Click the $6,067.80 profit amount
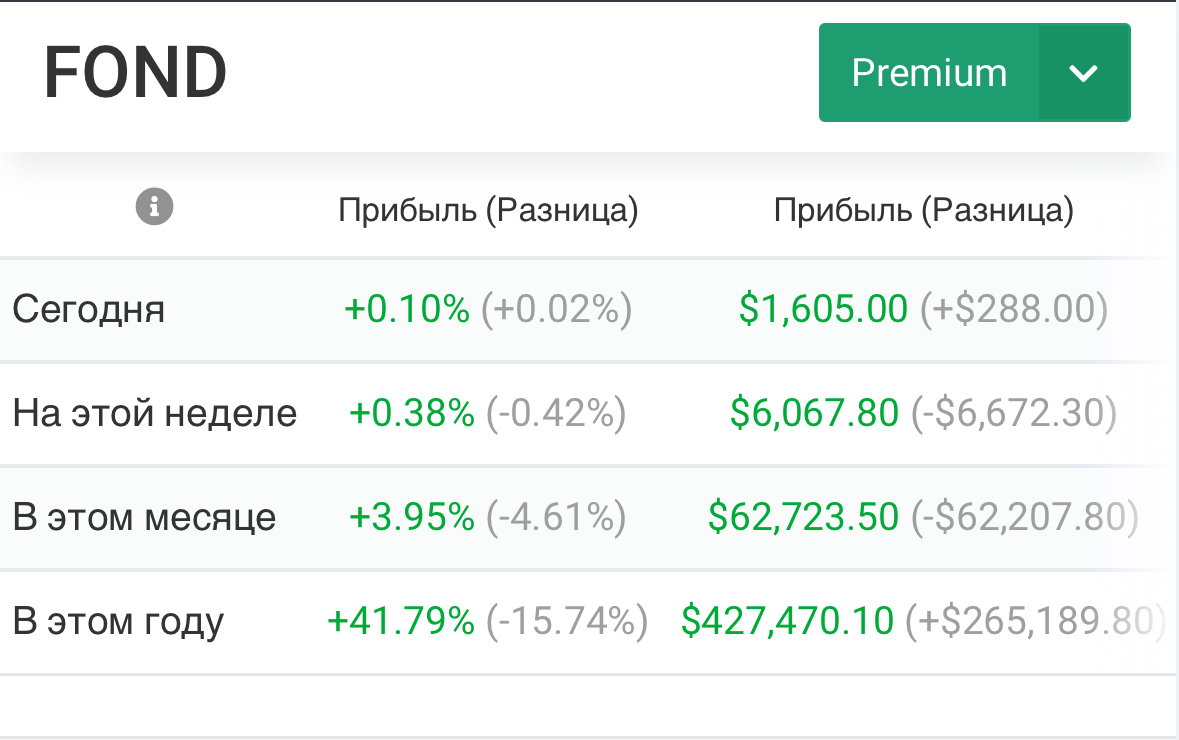1179x740 pixels. [x=814, y=413]
